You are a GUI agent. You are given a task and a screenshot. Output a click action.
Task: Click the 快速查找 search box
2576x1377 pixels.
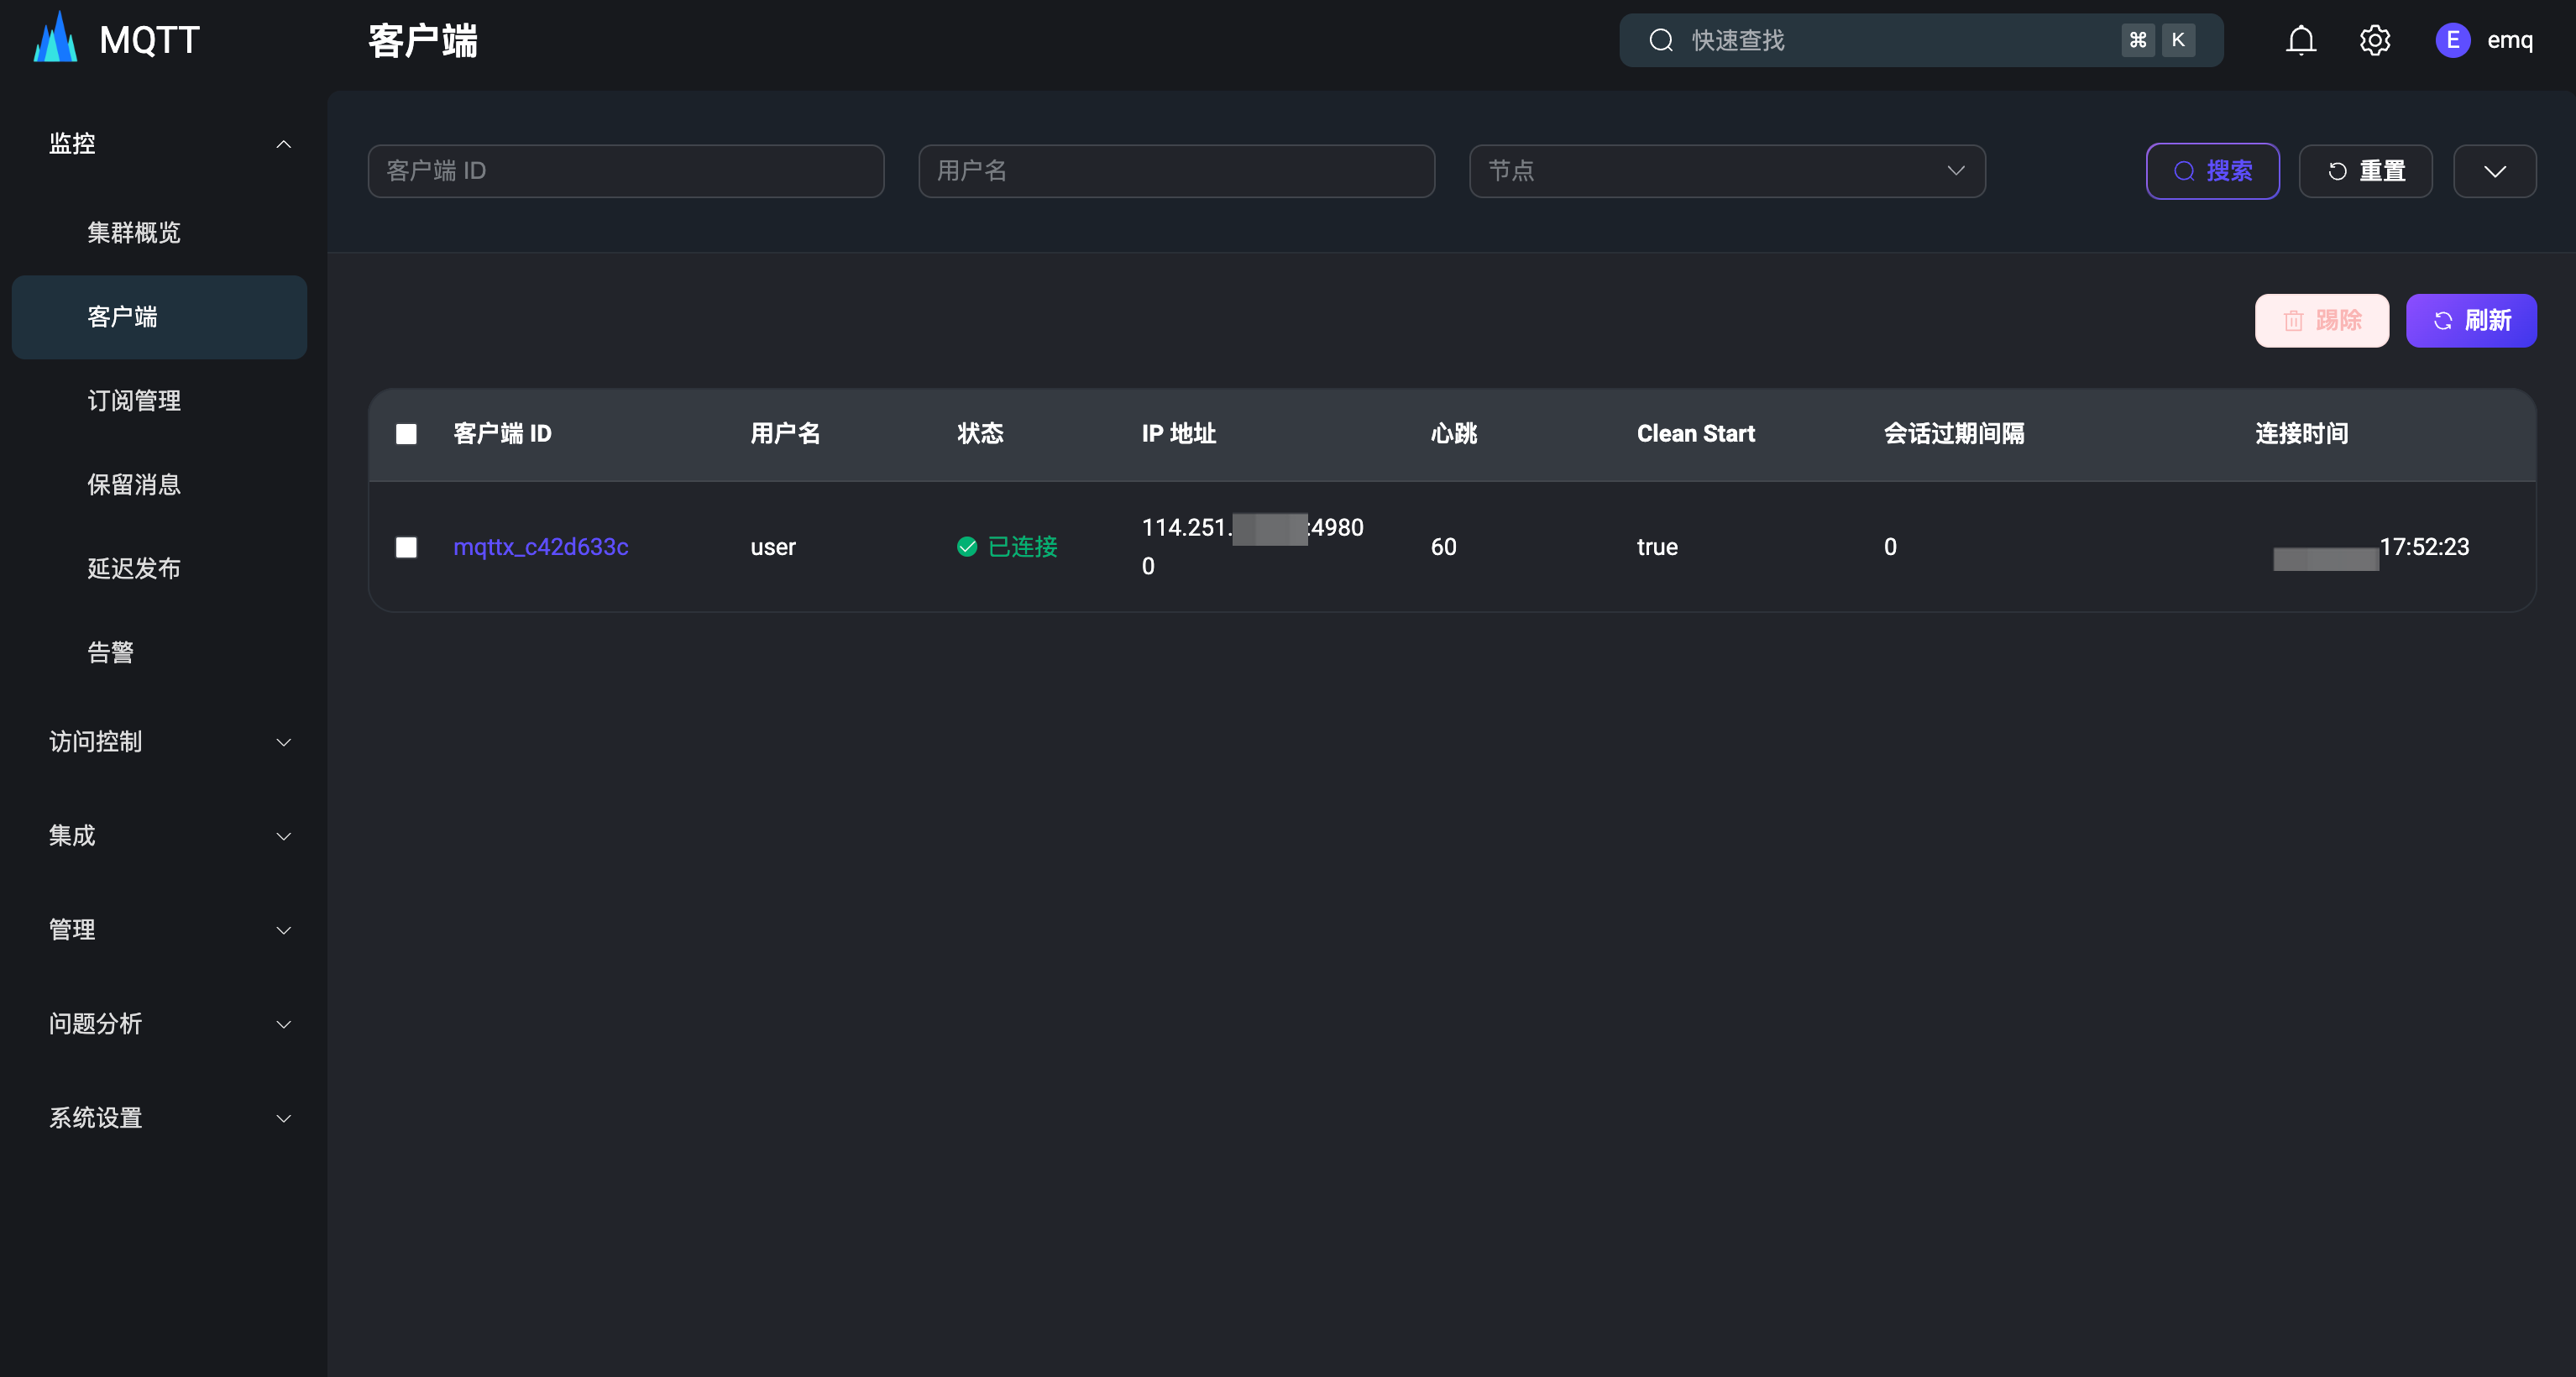click(1921, 40)
